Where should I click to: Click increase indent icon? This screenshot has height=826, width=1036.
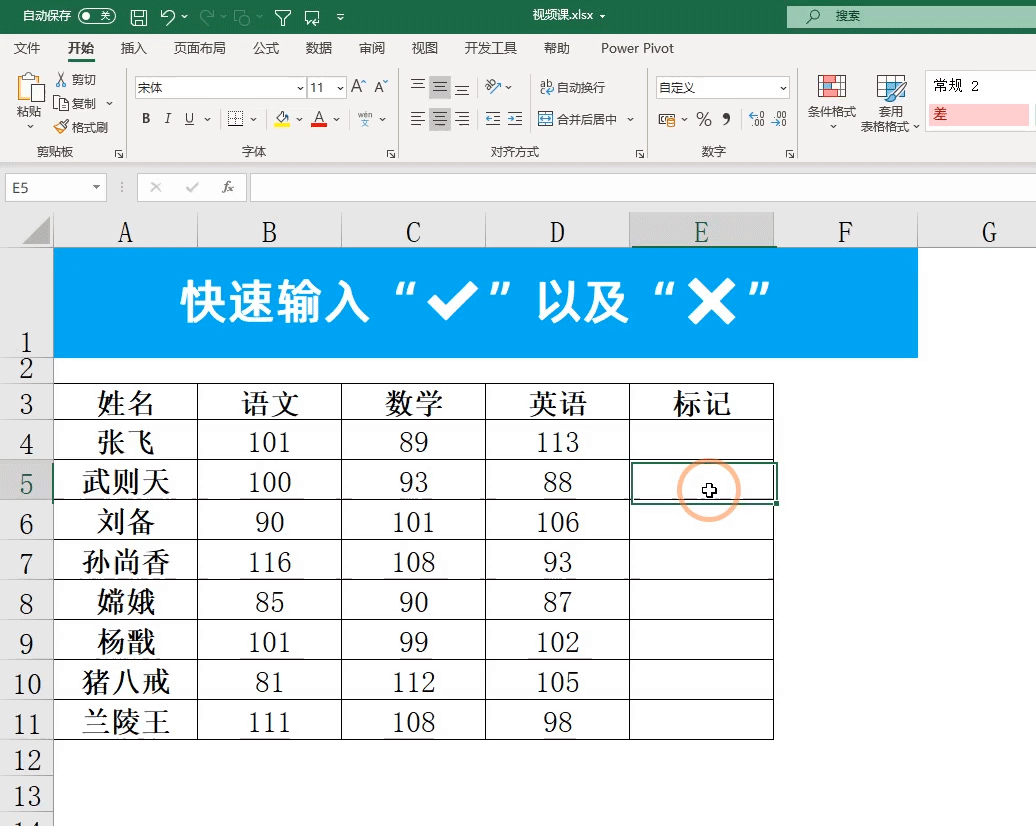point(515,119)
